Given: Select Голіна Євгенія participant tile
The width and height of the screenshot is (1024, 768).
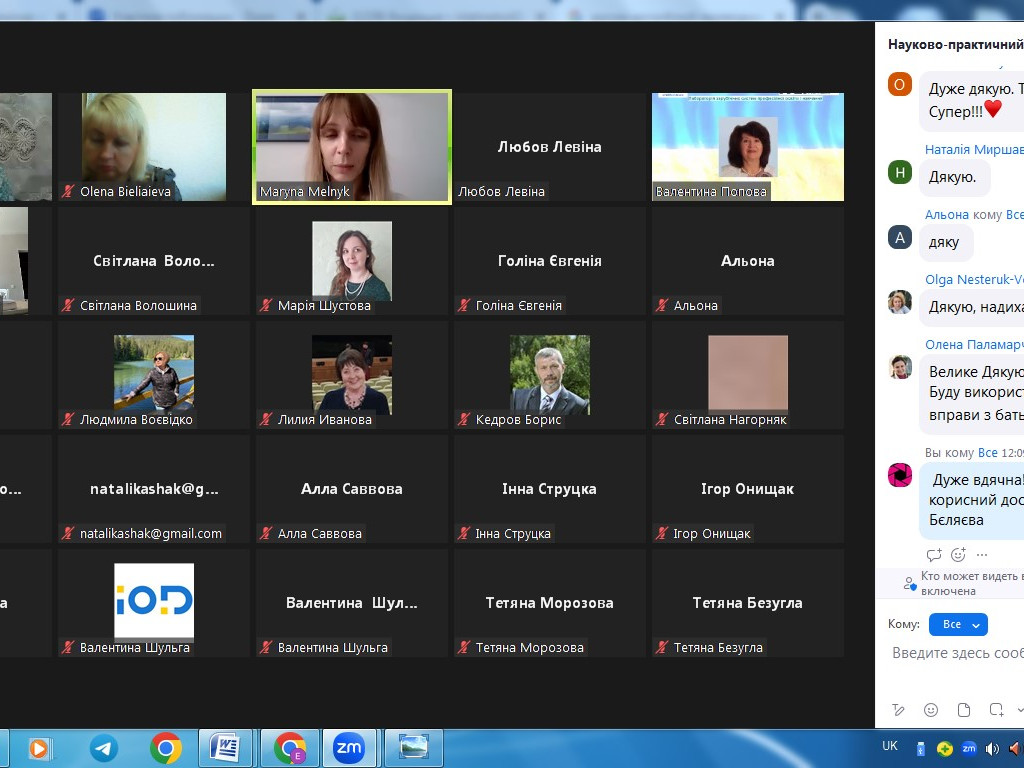Looking at the screenshot, I should (x=549, y=261).
